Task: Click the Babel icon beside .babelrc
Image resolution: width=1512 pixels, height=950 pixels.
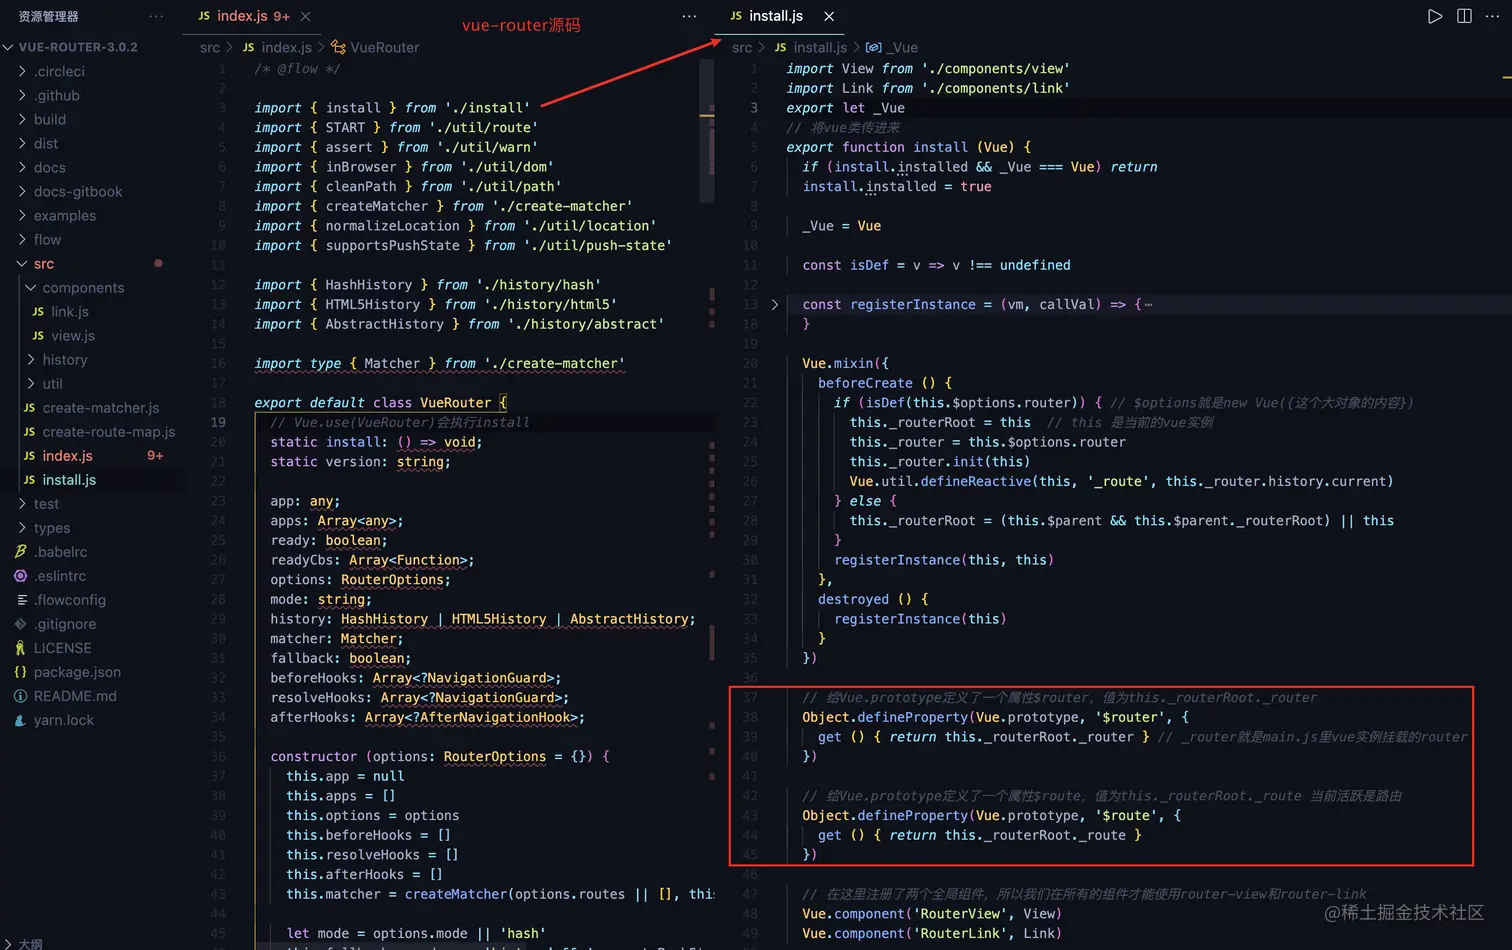Action: (x=20, y=552)
